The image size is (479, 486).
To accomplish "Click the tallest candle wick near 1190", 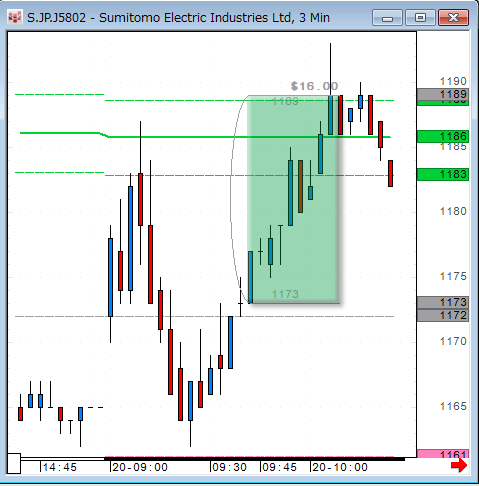I will (330, 69).
